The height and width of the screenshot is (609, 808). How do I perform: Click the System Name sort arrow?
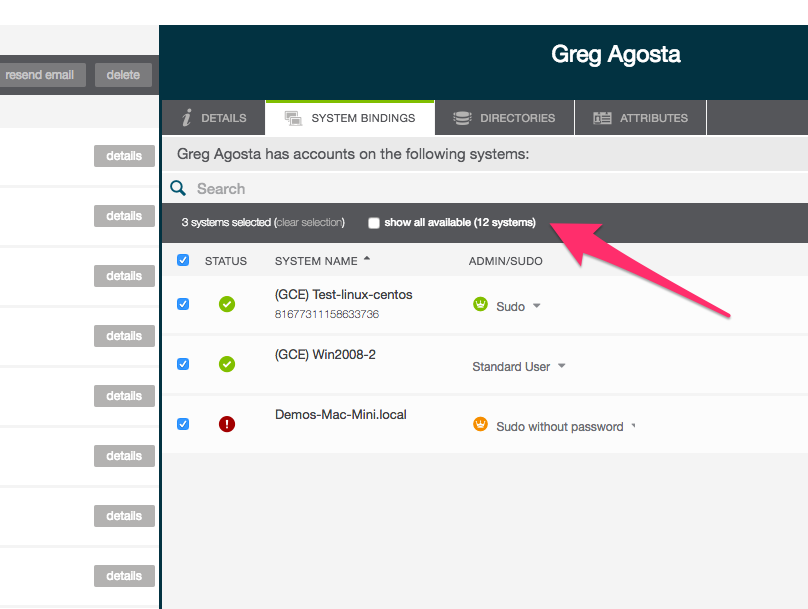tap(366, 260)
